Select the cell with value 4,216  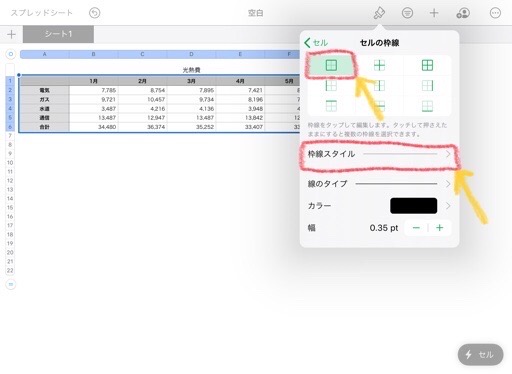tap(143, 109)
